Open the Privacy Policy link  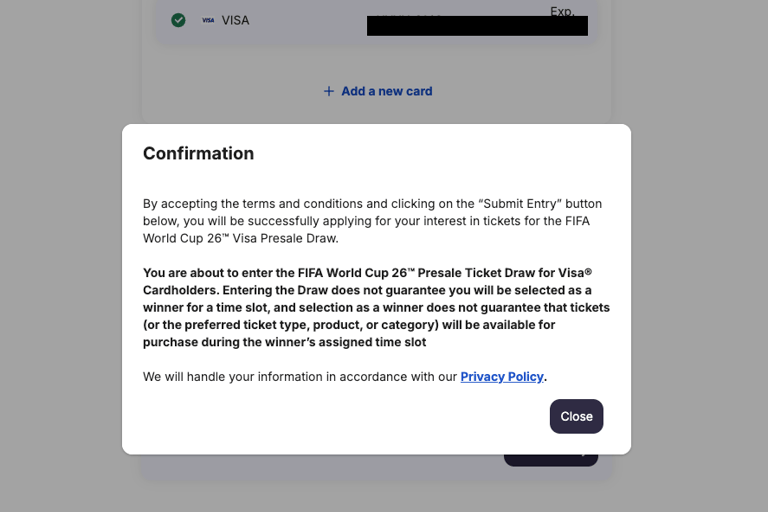tap(502, 377)
